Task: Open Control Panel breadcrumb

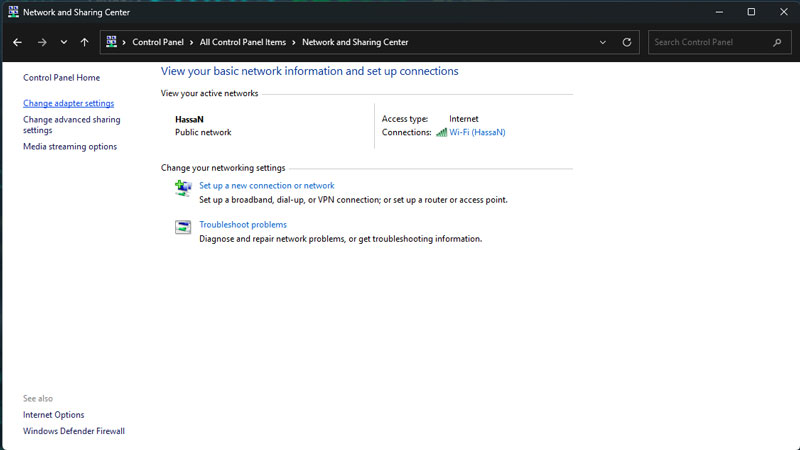Action: 158,42
